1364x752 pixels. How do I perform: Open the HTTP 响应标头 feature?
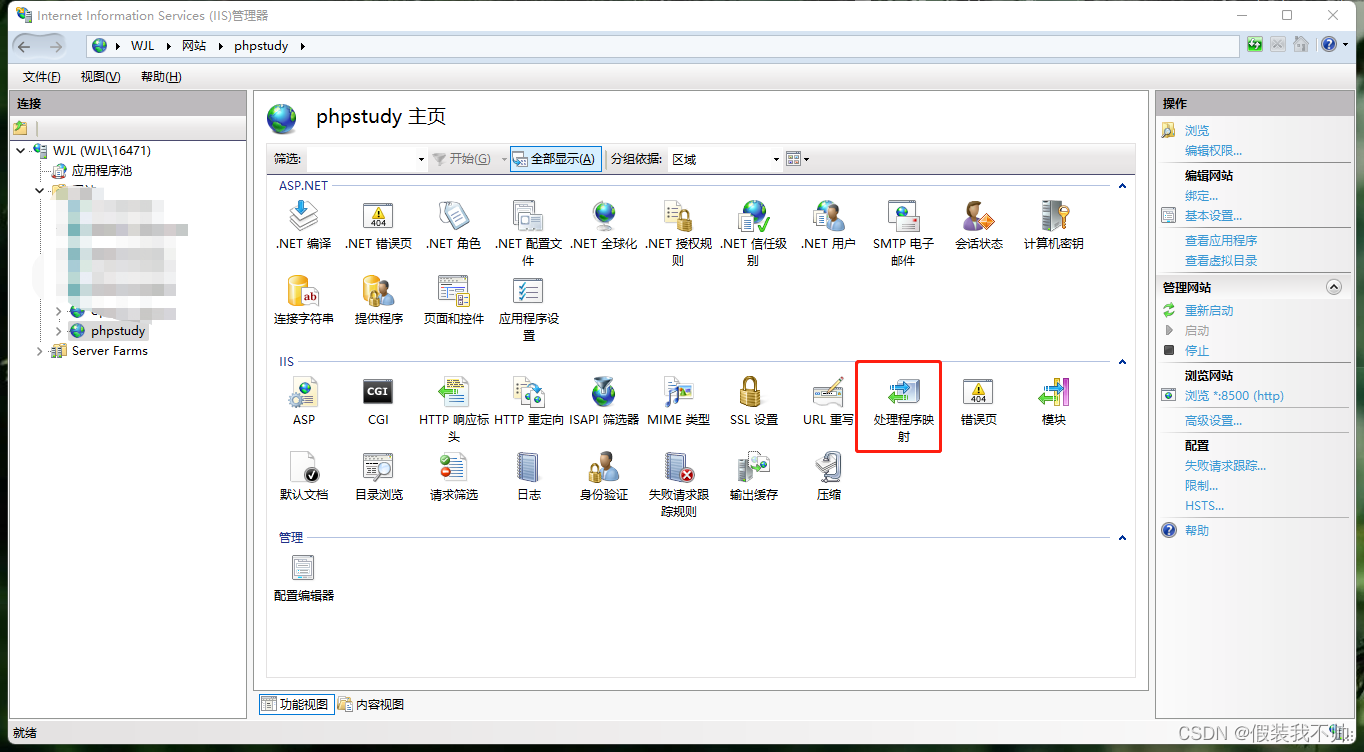pyautogui.click(x=453, y=410)
